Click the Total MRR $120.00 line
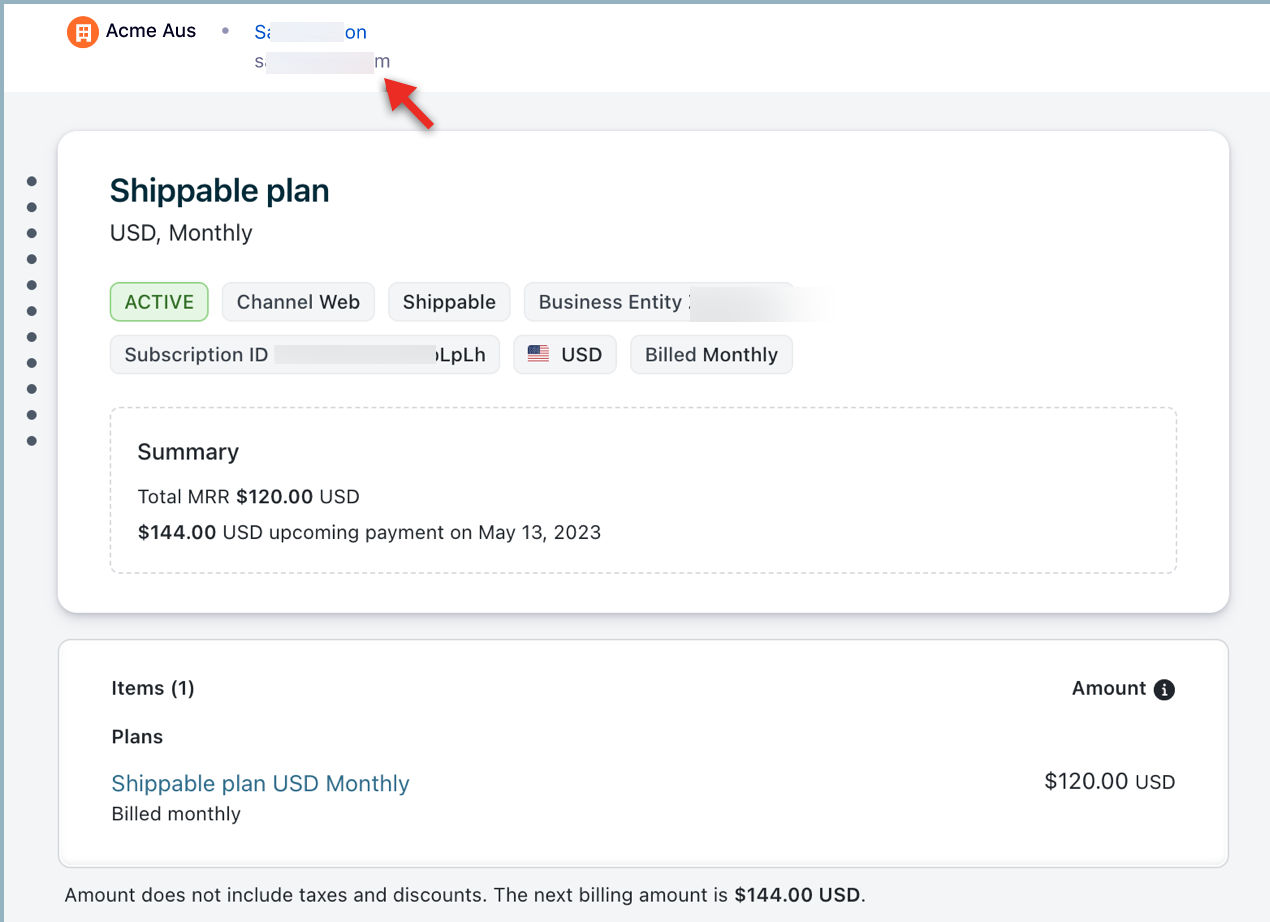This screenshot has width=1270, height=922. pyautogui.click(x=248, y=496)
